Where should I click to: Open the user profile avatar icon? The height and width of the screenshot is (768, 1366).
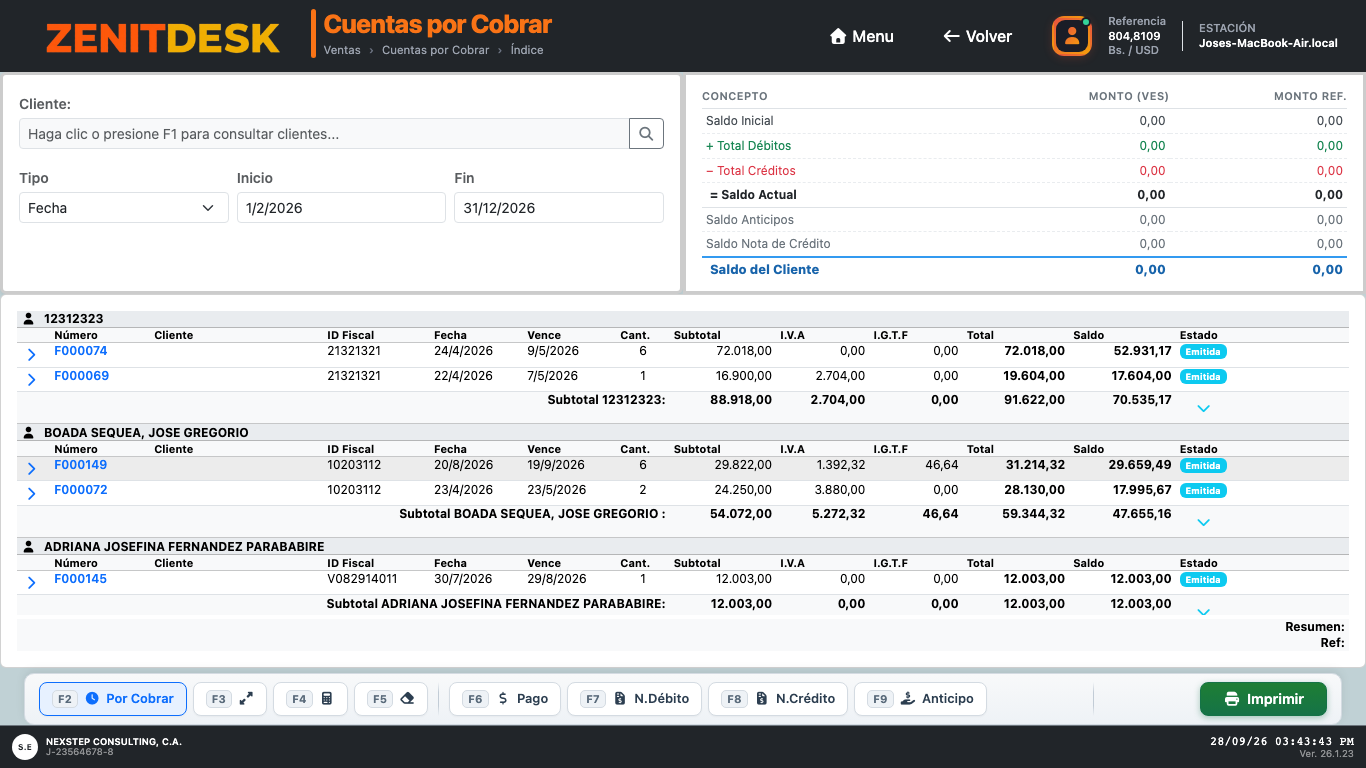click(1071, 36)
